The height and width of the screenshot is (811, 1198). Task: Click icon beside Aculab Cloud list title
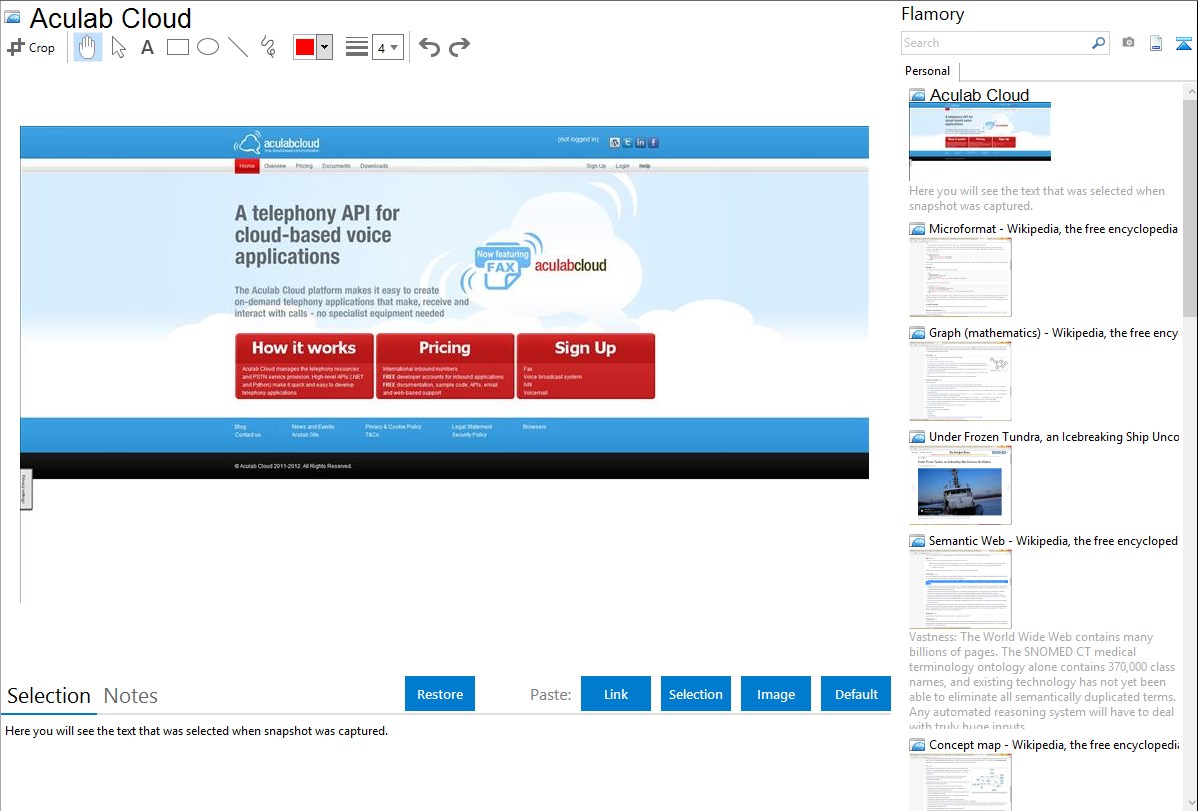click(918, 96)
